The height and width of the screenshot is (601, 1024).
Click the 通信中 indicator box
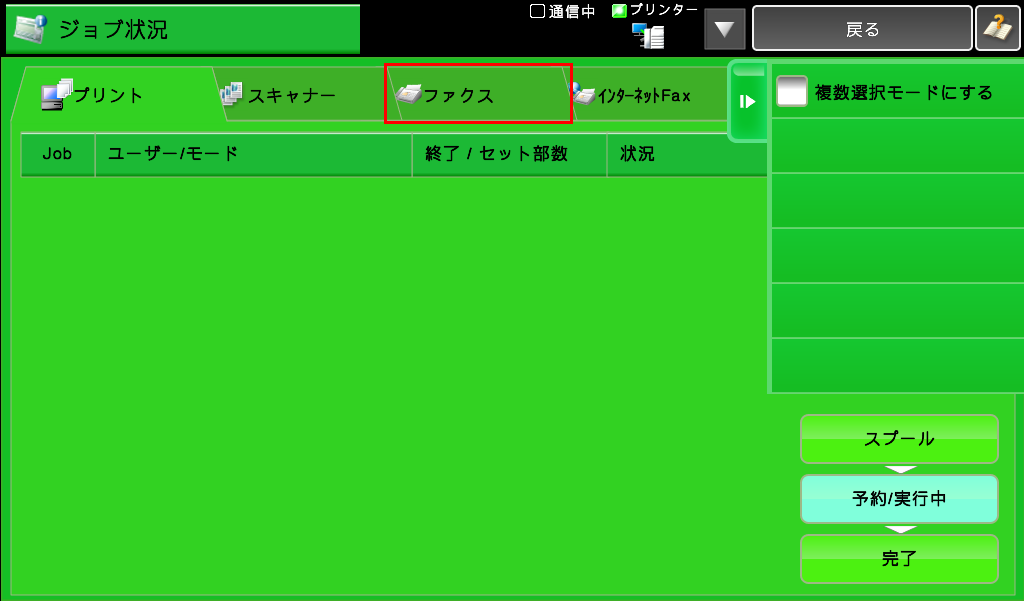click(536, 11)
